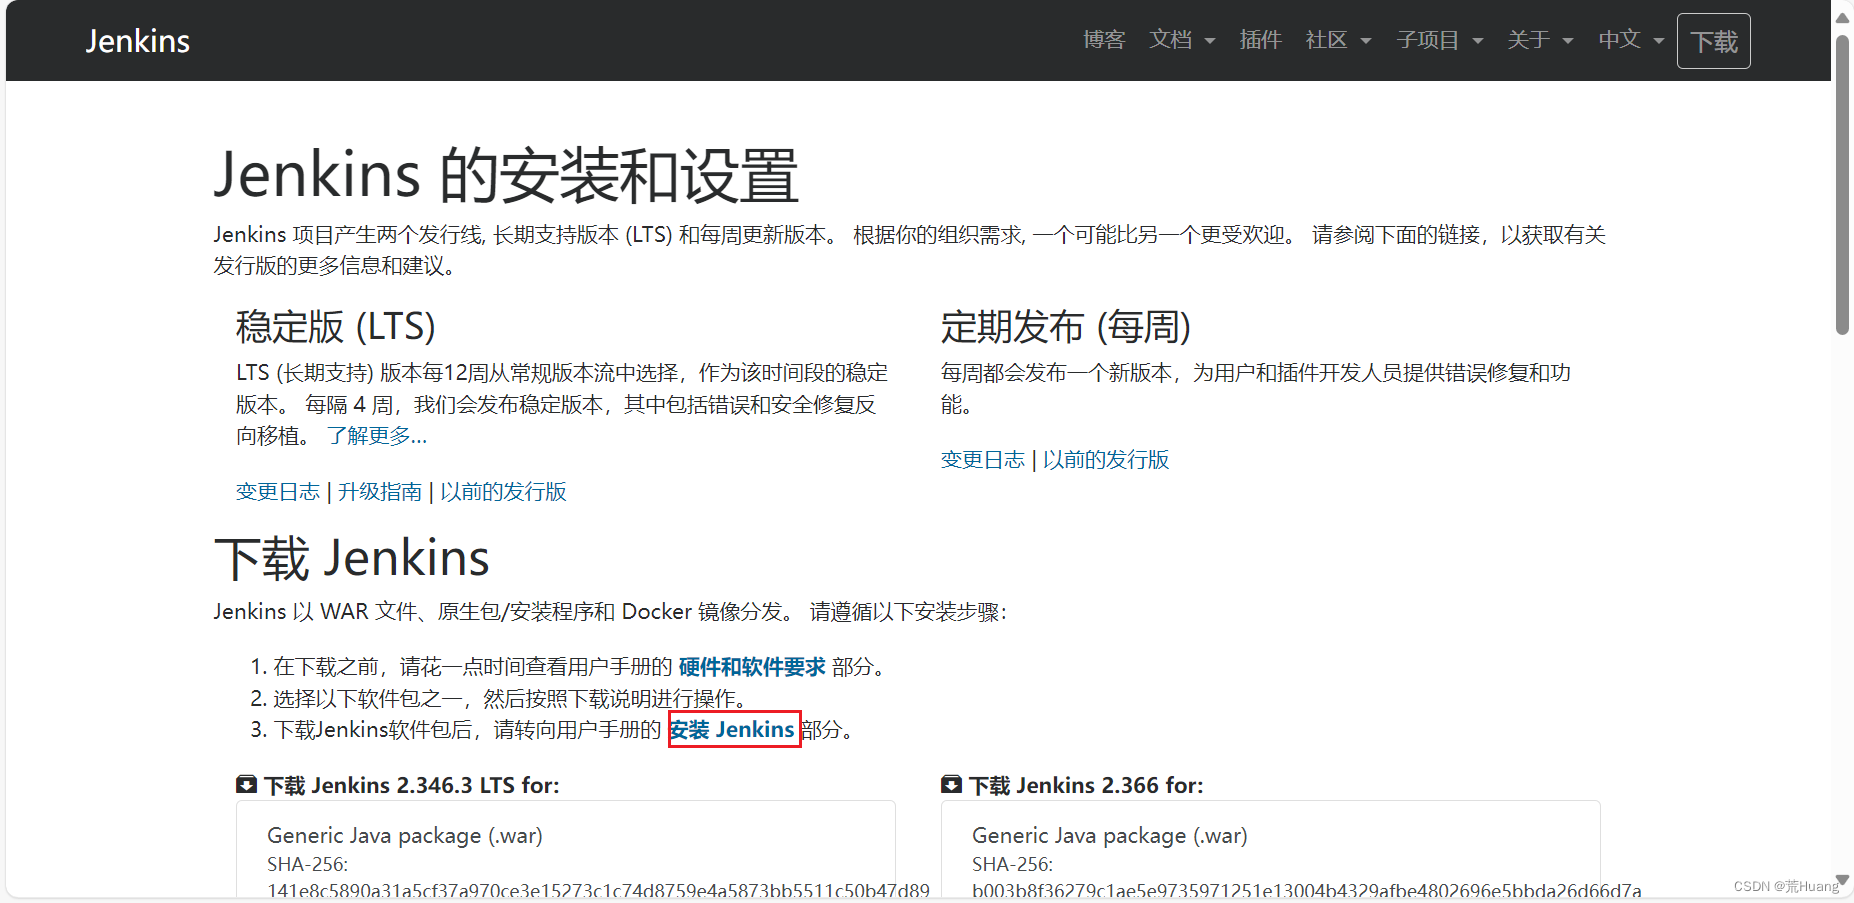Click the 下载 Jenkins heading
Viewport: 1854px width, 903px height.
point(352,558)
